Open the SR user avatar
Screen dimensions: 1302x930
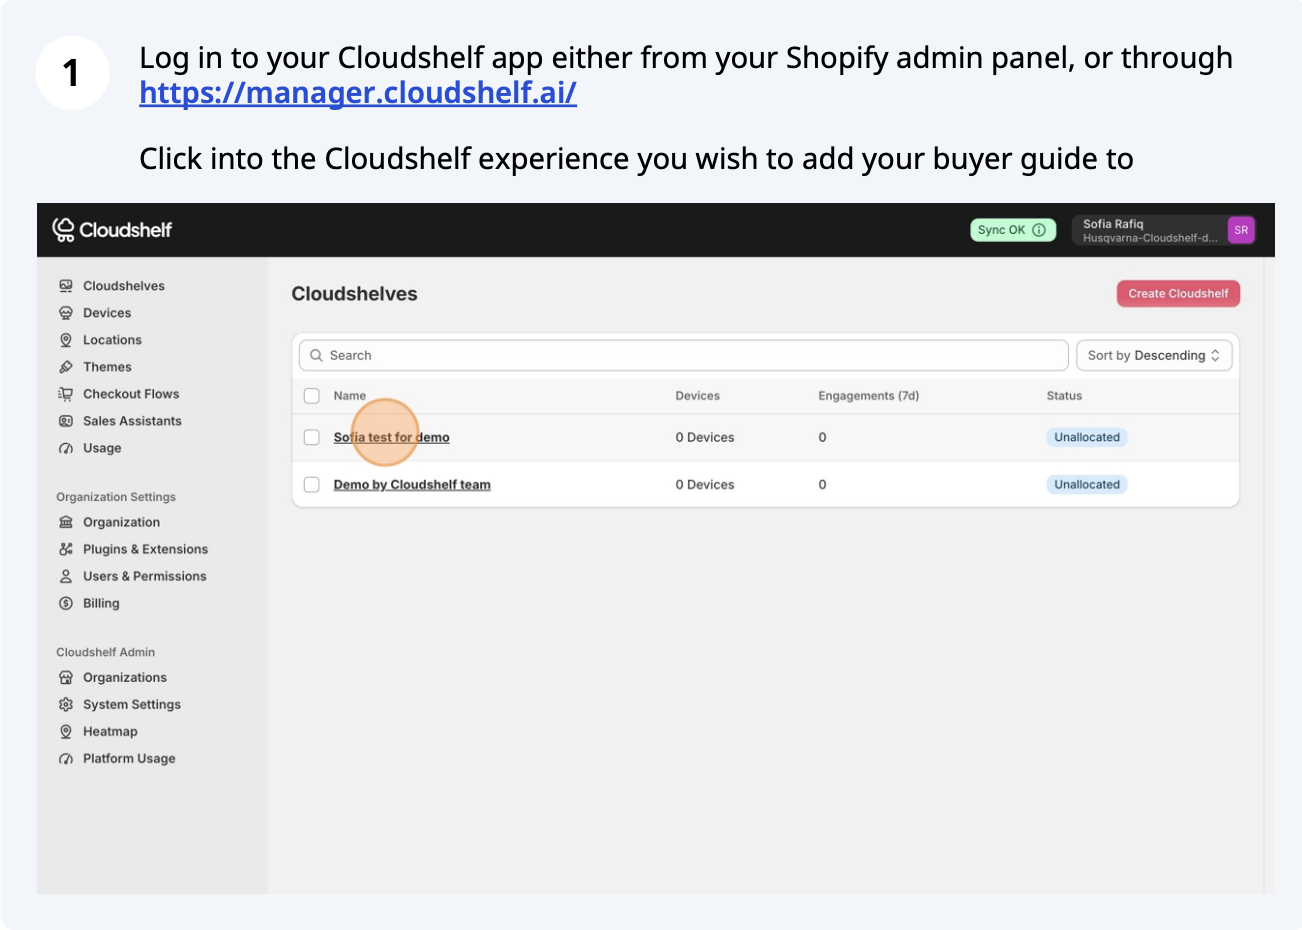1241,230
